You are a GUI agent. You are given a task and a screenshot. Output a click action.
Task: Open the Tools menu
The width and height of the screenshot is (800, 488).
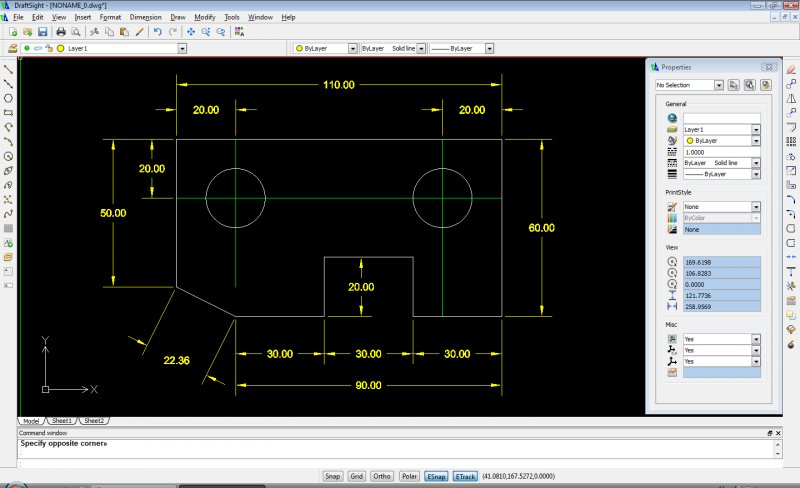pyautogui.click(x=232, y=17)
